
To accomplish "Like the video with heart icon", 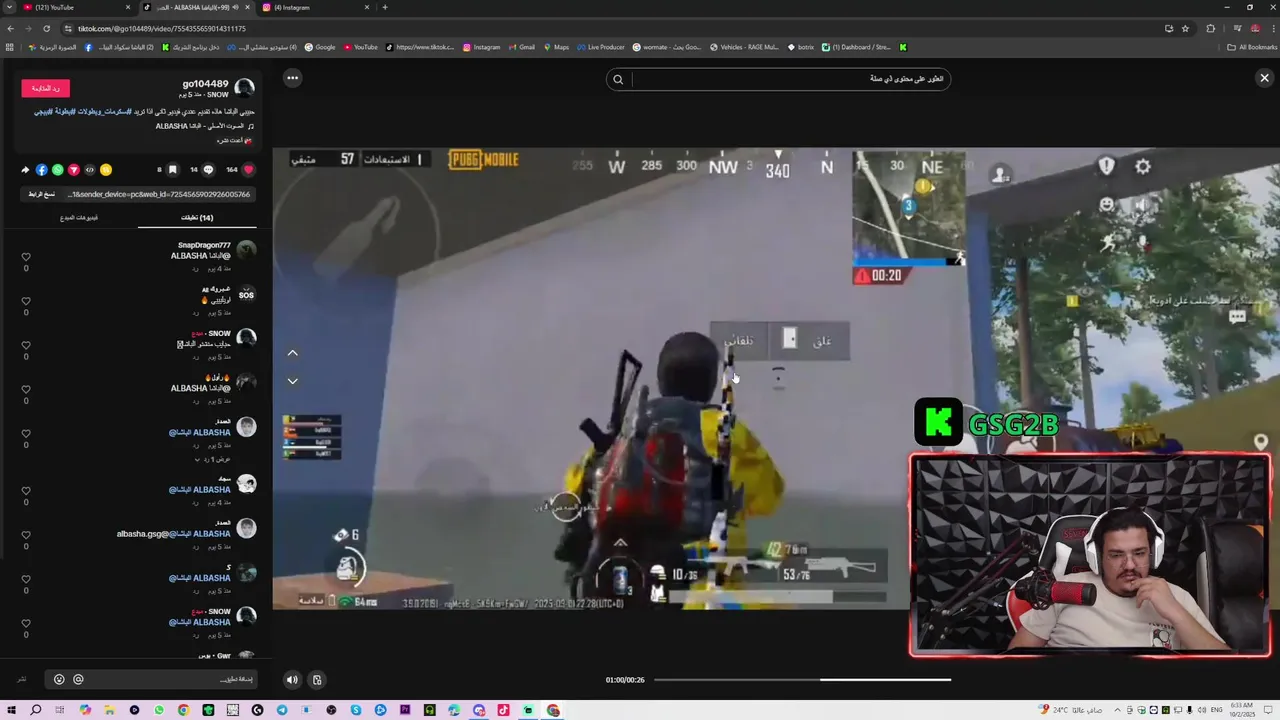I will [x=248, y=170].
